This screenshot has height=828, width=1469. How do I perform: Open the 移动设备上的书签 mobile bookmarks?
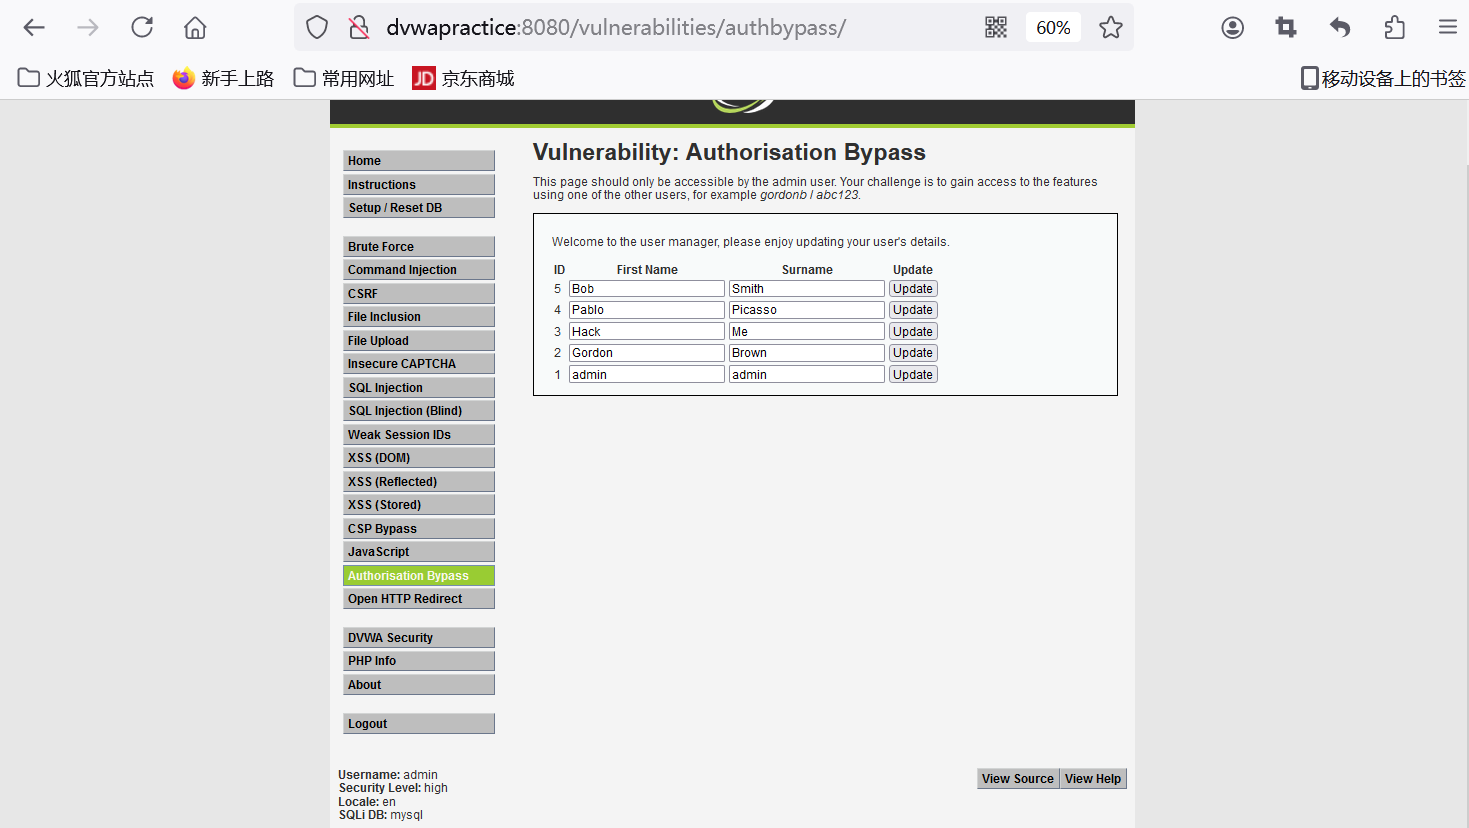(1383, 78)
